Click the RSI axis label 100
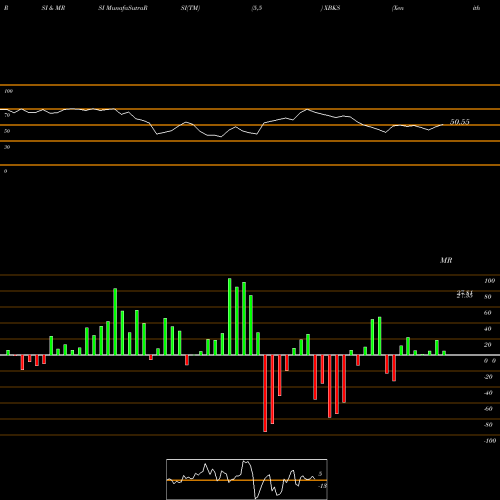Screen dimensions: 500x500 pyautogui.click(x=8, y=91)
